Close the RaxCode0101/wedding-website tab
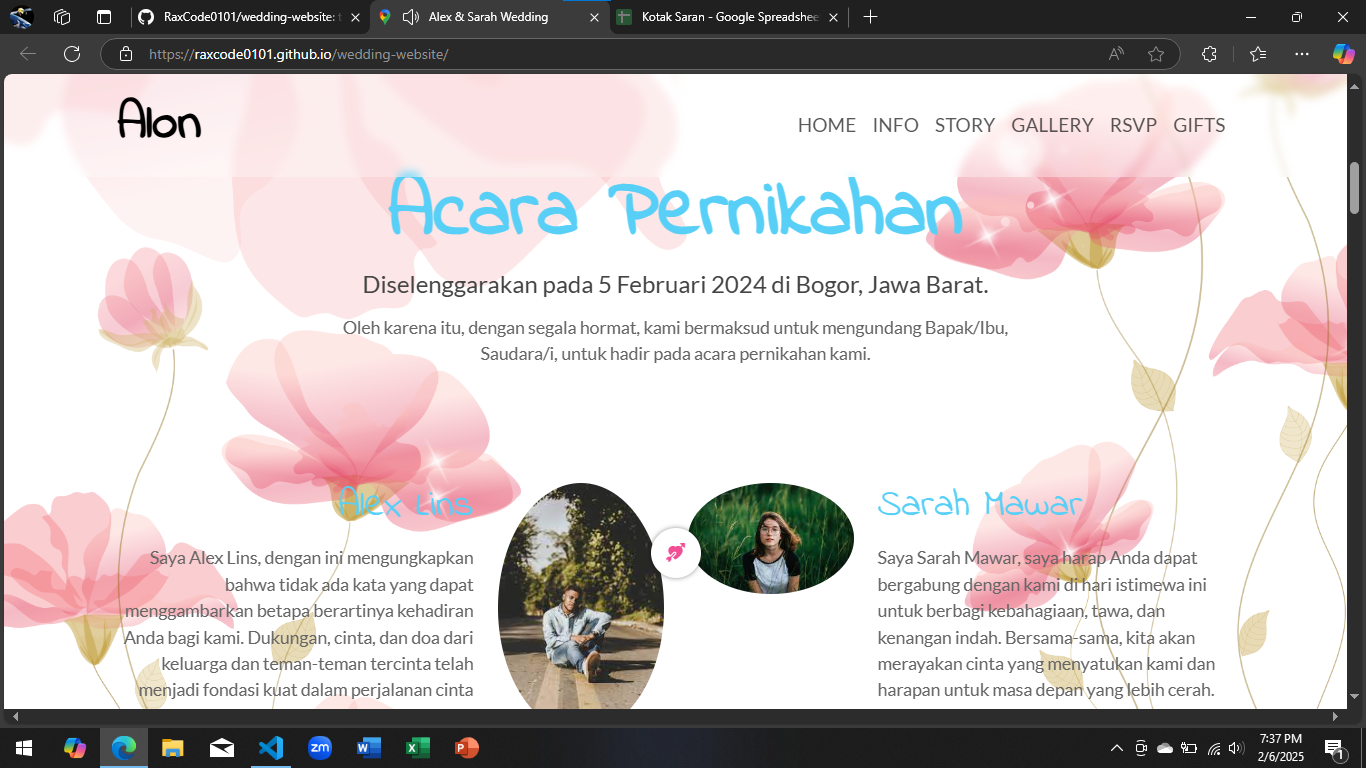This screenshot has width=1366, height=768. point(355,17)
